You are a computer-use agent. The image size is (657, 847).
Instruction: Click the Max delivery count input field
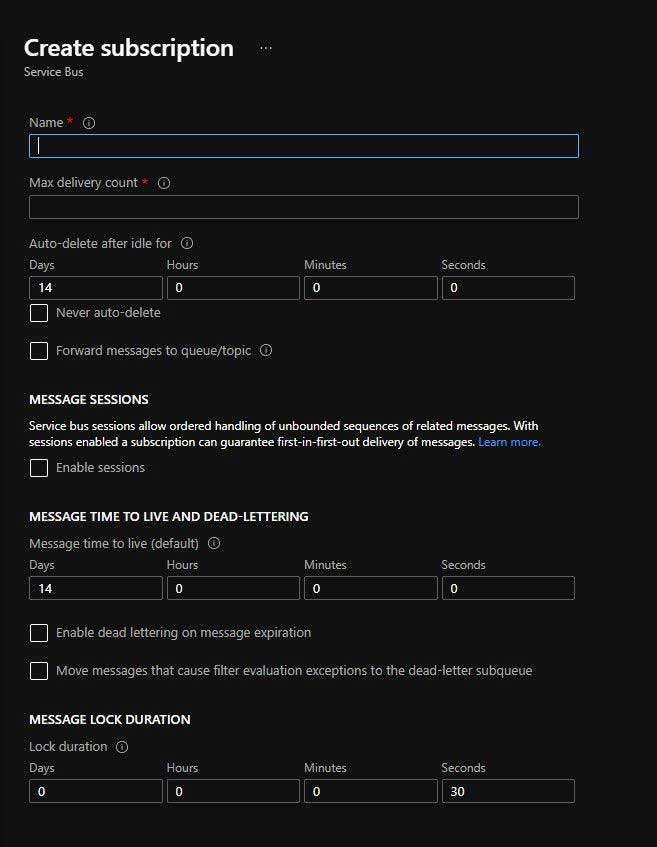[x=304, y=207]
